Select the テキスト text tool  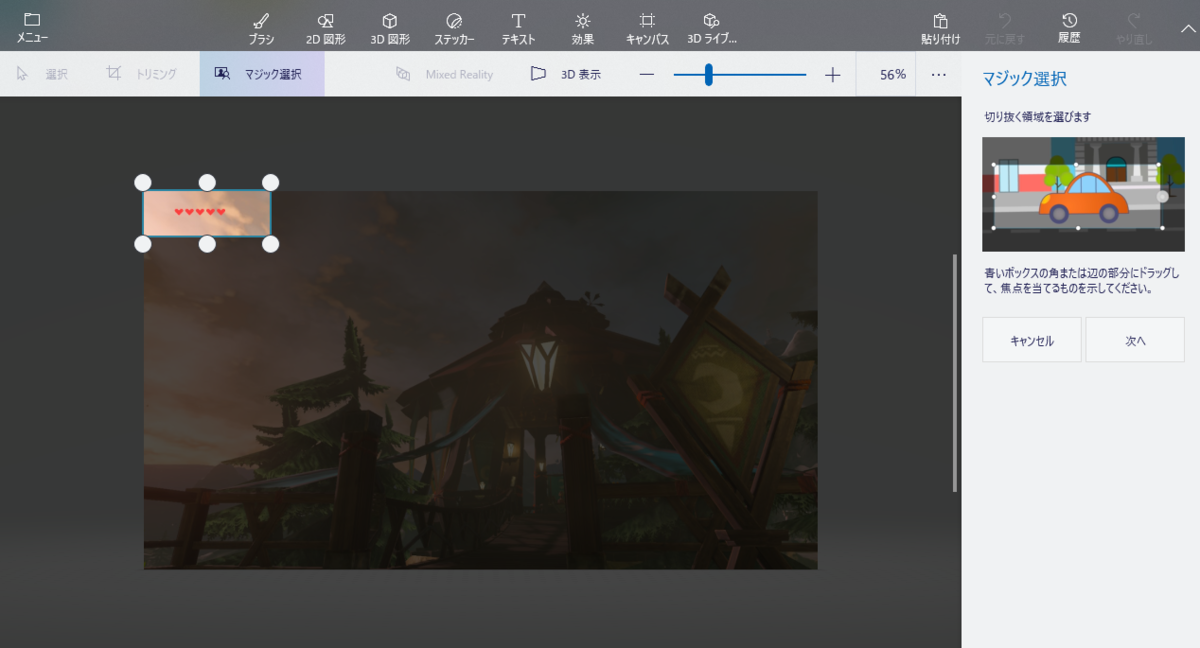click(x=518, y=27)
